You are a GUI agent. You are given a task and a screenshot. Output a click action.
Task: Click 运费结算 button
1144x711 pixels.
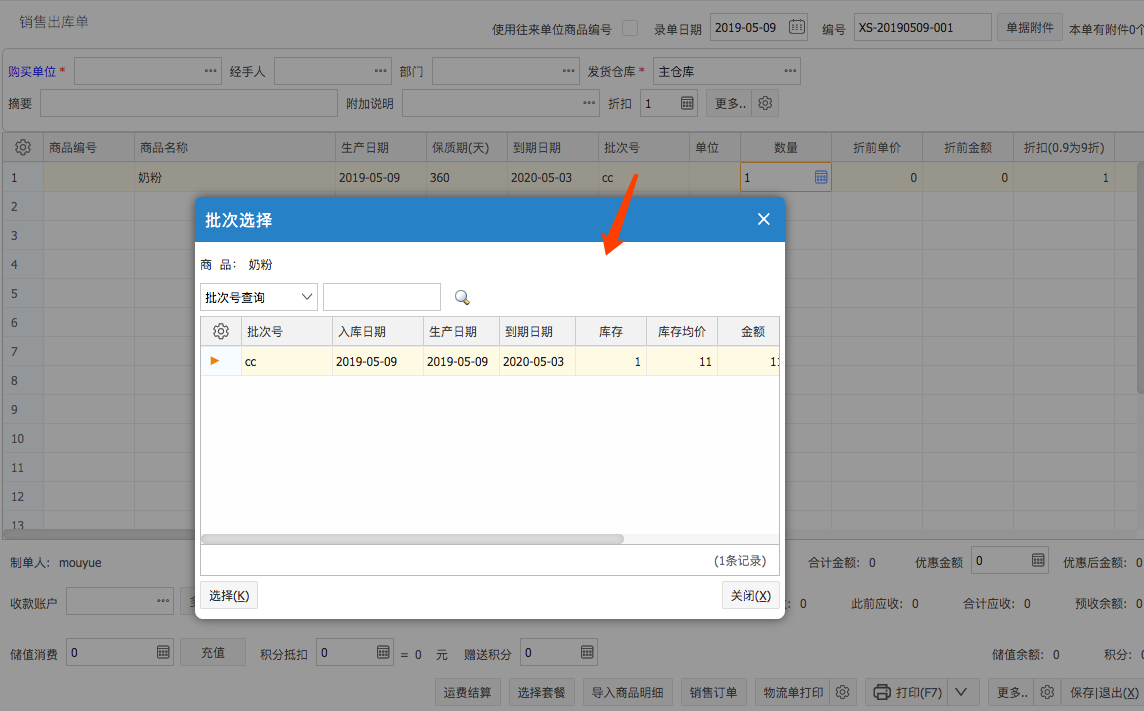click(x=468, y=692)
